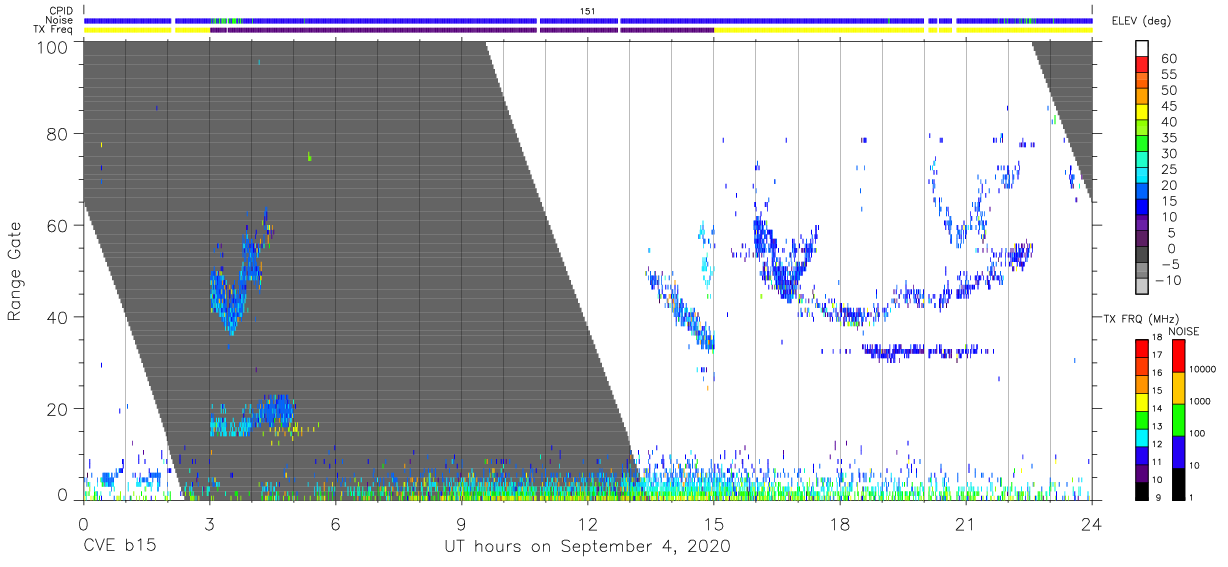This screenshot has height=567, width=1228.
Task: Click the '6' tick on the UT hours axis
Action: coord(336,522)
